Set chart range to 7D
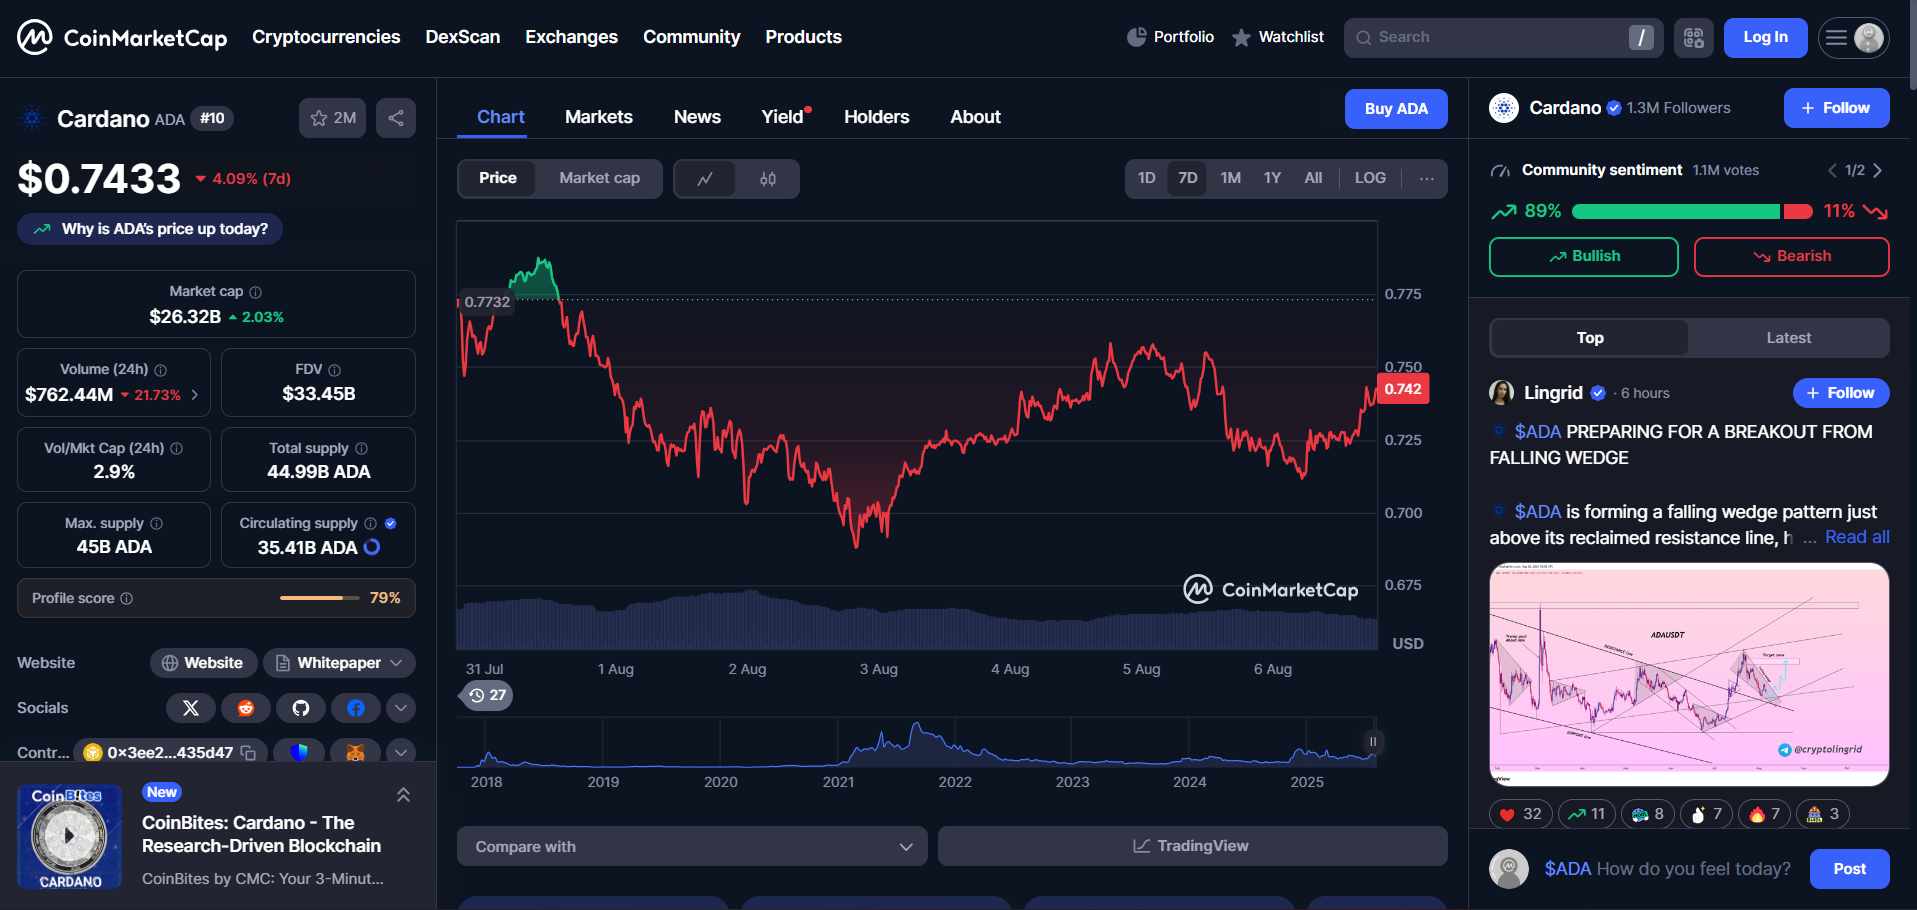The width and height of the screenshot is (1917, 910). coord(1187,178)
